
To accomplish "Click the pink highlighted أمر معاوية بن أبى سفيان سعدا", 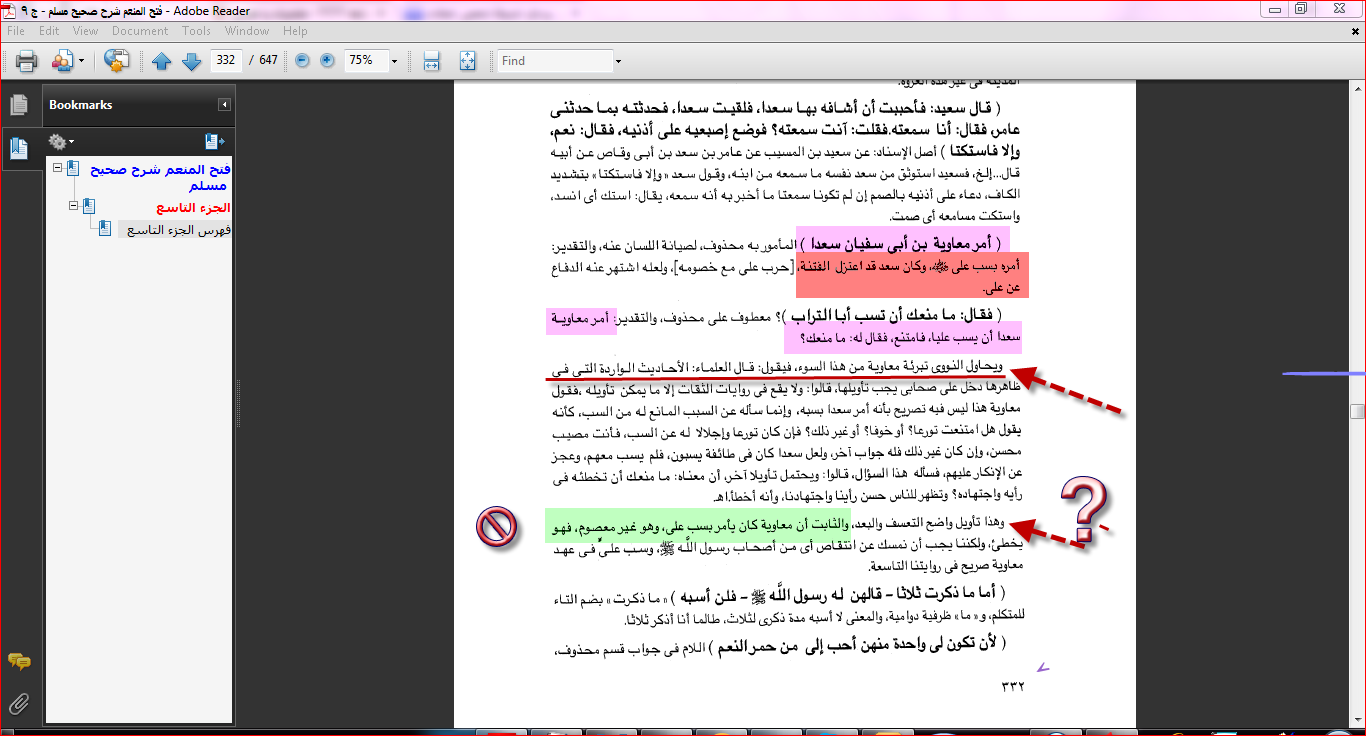I will pos(904,243).
